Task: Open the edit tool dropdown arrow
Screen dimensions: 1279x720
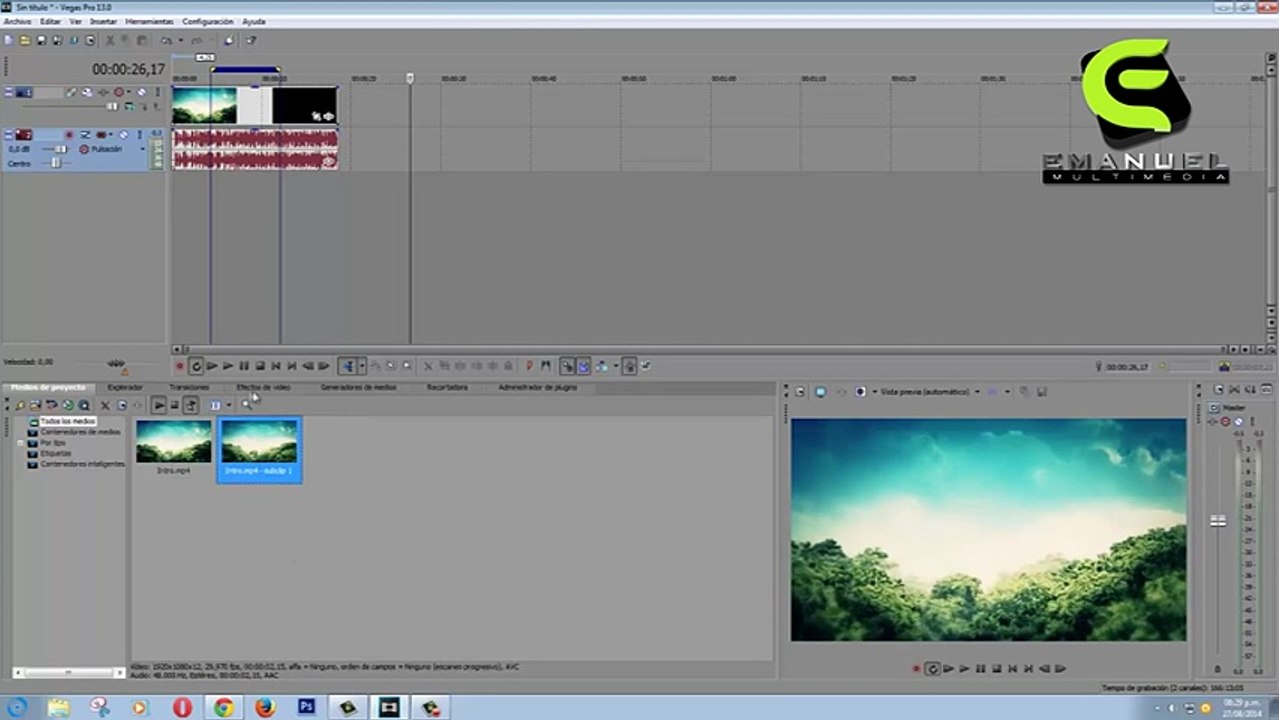Action: (362, 367)
